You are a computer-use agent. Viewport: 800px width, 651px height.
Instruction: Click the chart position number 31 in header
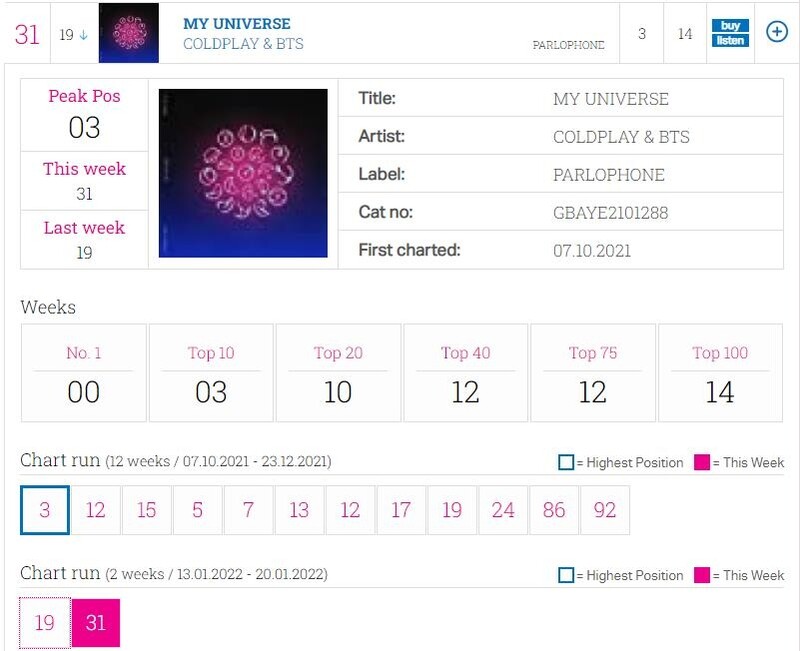click(27, 34)
